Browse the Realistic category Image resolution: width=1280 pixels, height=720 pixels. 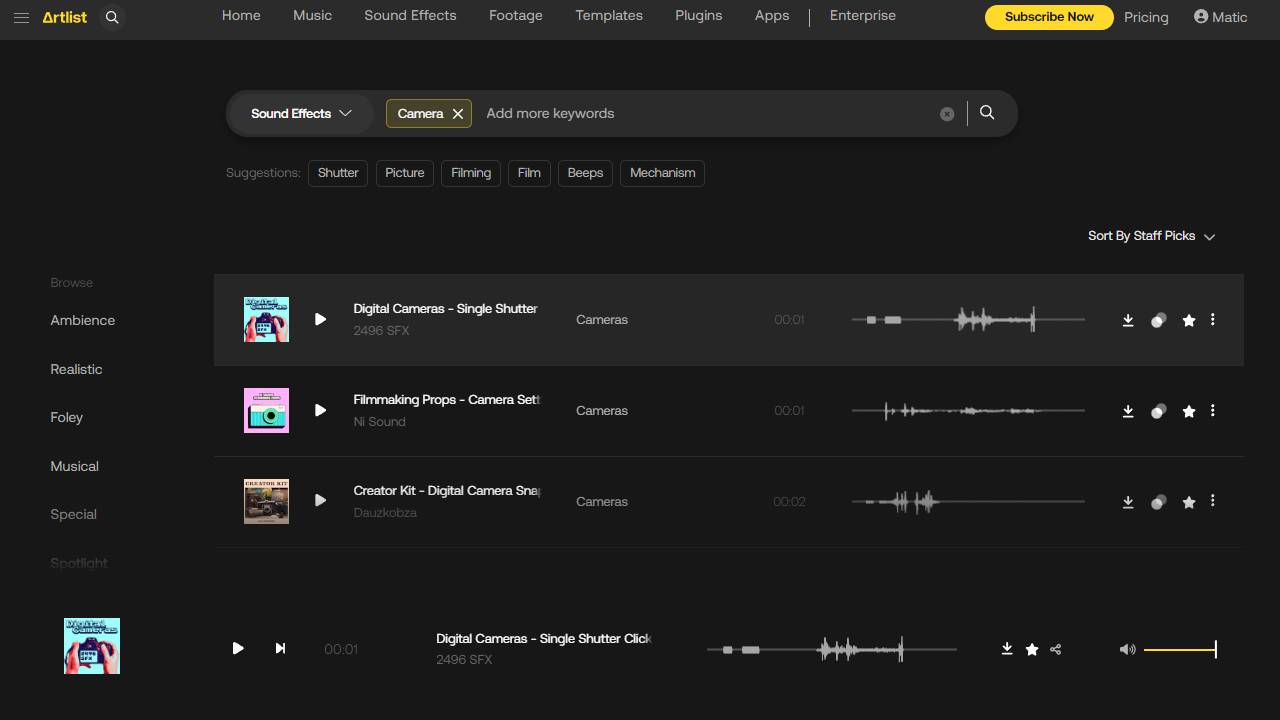[77, 369]
